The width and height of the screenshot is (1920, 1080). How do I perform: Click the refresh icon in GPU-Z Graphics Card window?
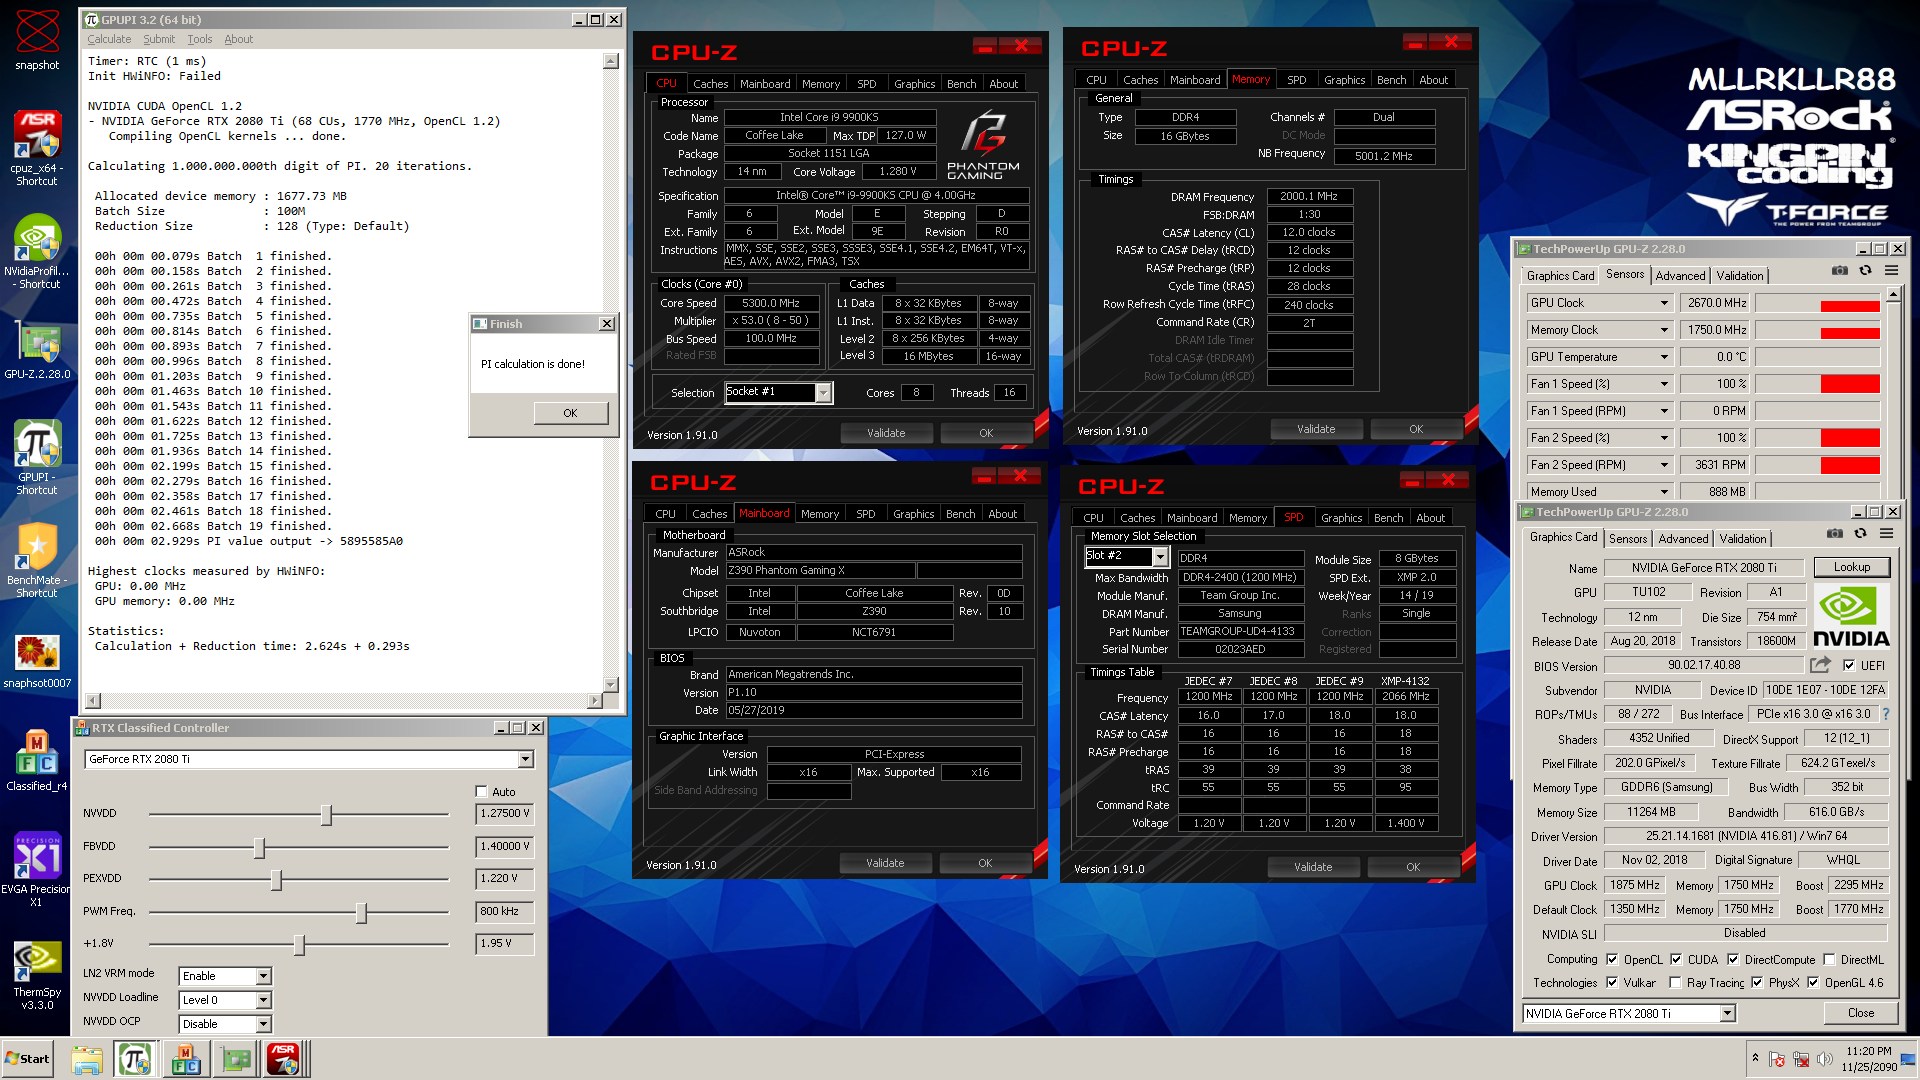coord(1860,534)
